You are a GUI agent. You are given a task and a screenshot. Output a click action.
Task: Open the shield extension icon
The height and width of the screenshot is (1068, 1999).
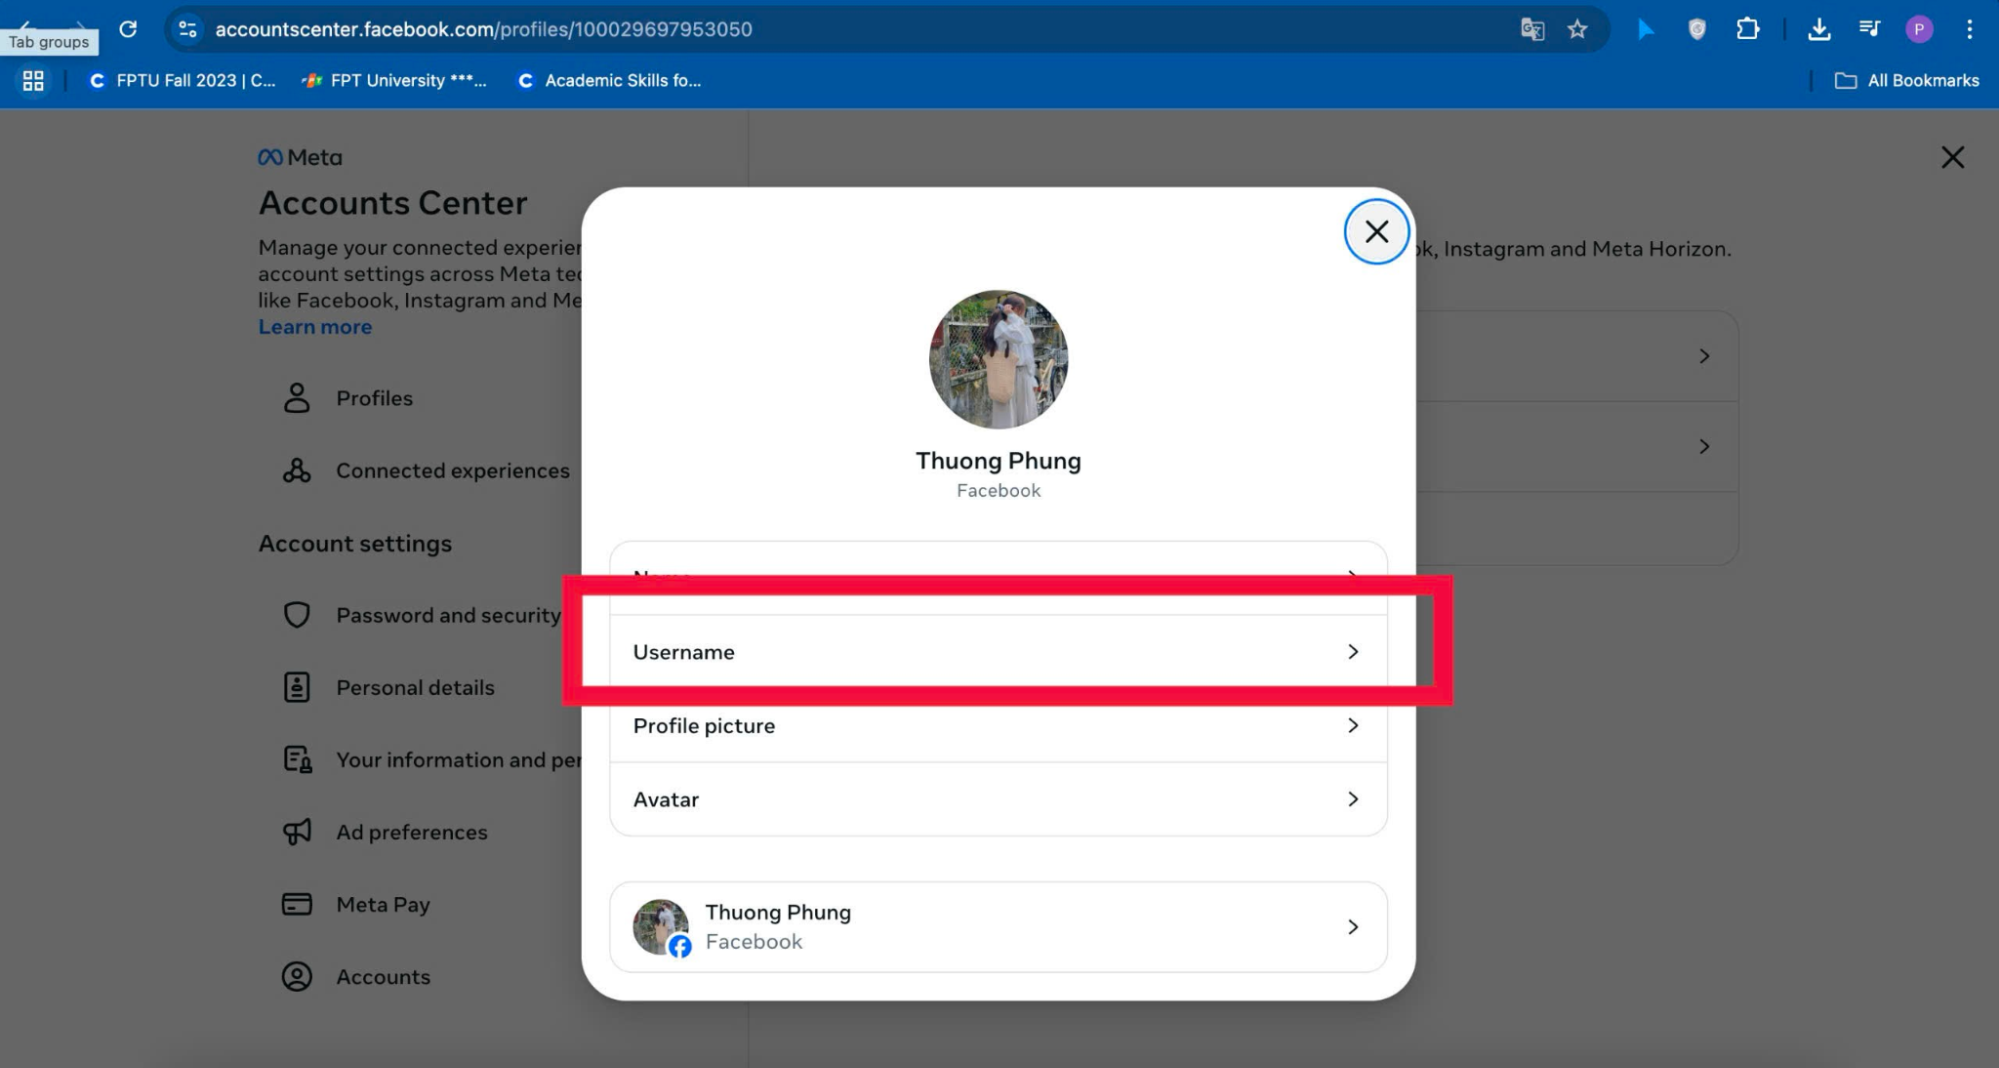1697,29
